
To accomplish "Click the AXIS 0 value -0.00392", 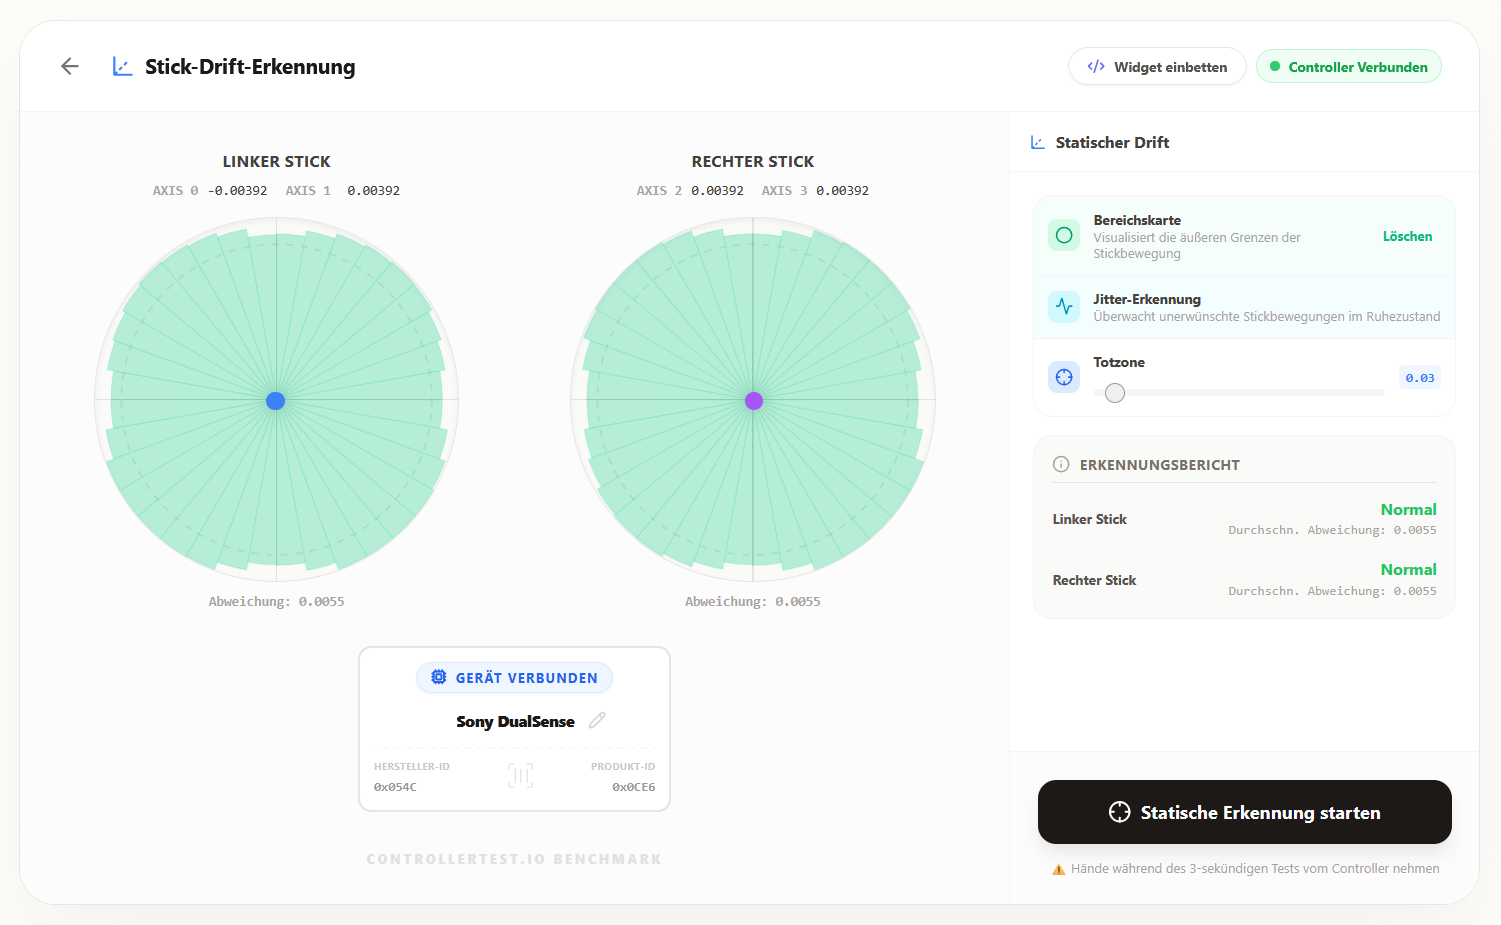I will [238, 191].
